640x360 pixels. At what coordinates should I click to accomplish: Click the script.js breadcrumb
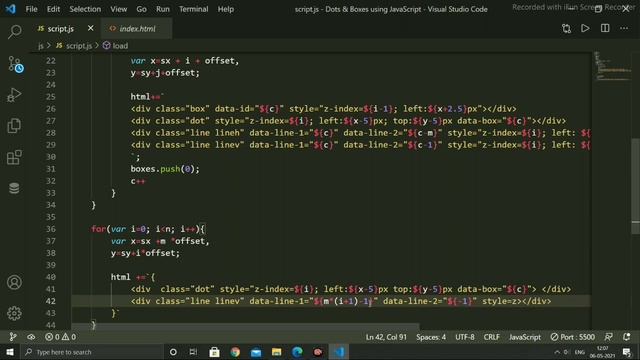tap(74, 46)
